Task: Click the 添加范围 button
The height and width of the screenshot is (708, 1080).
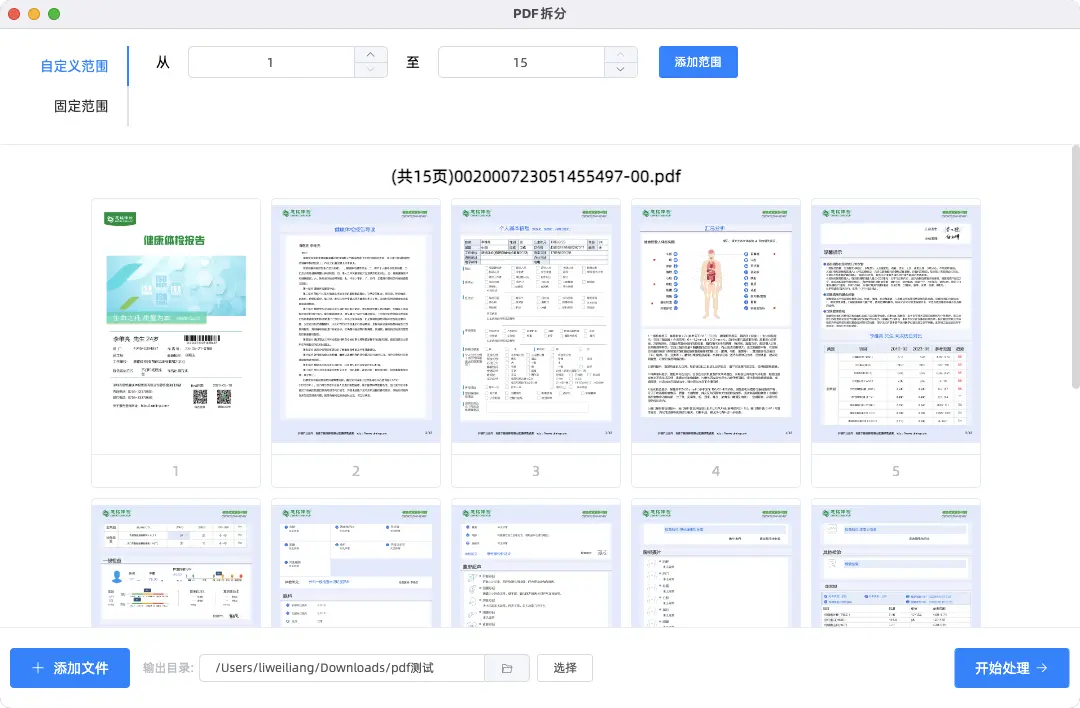Action: coord(698,62)
